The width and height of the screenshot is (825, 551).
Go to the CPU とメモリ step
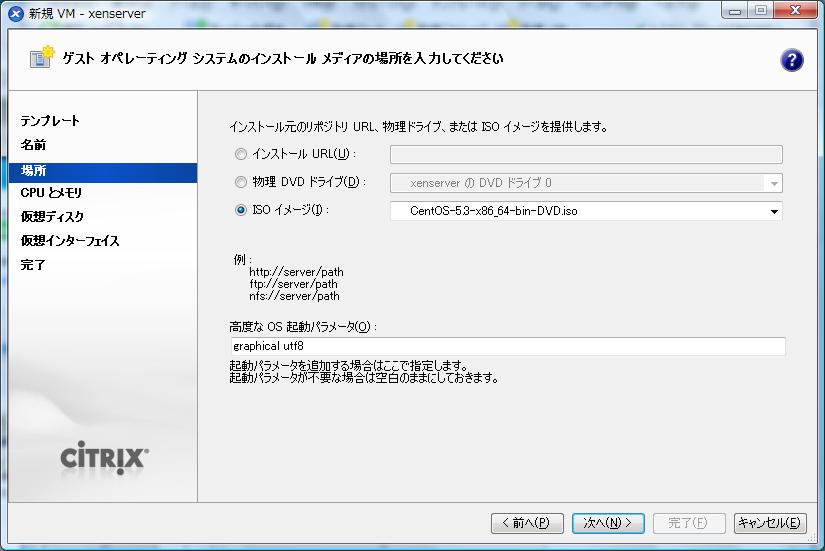pyautogui.click(x=51, y=193)
